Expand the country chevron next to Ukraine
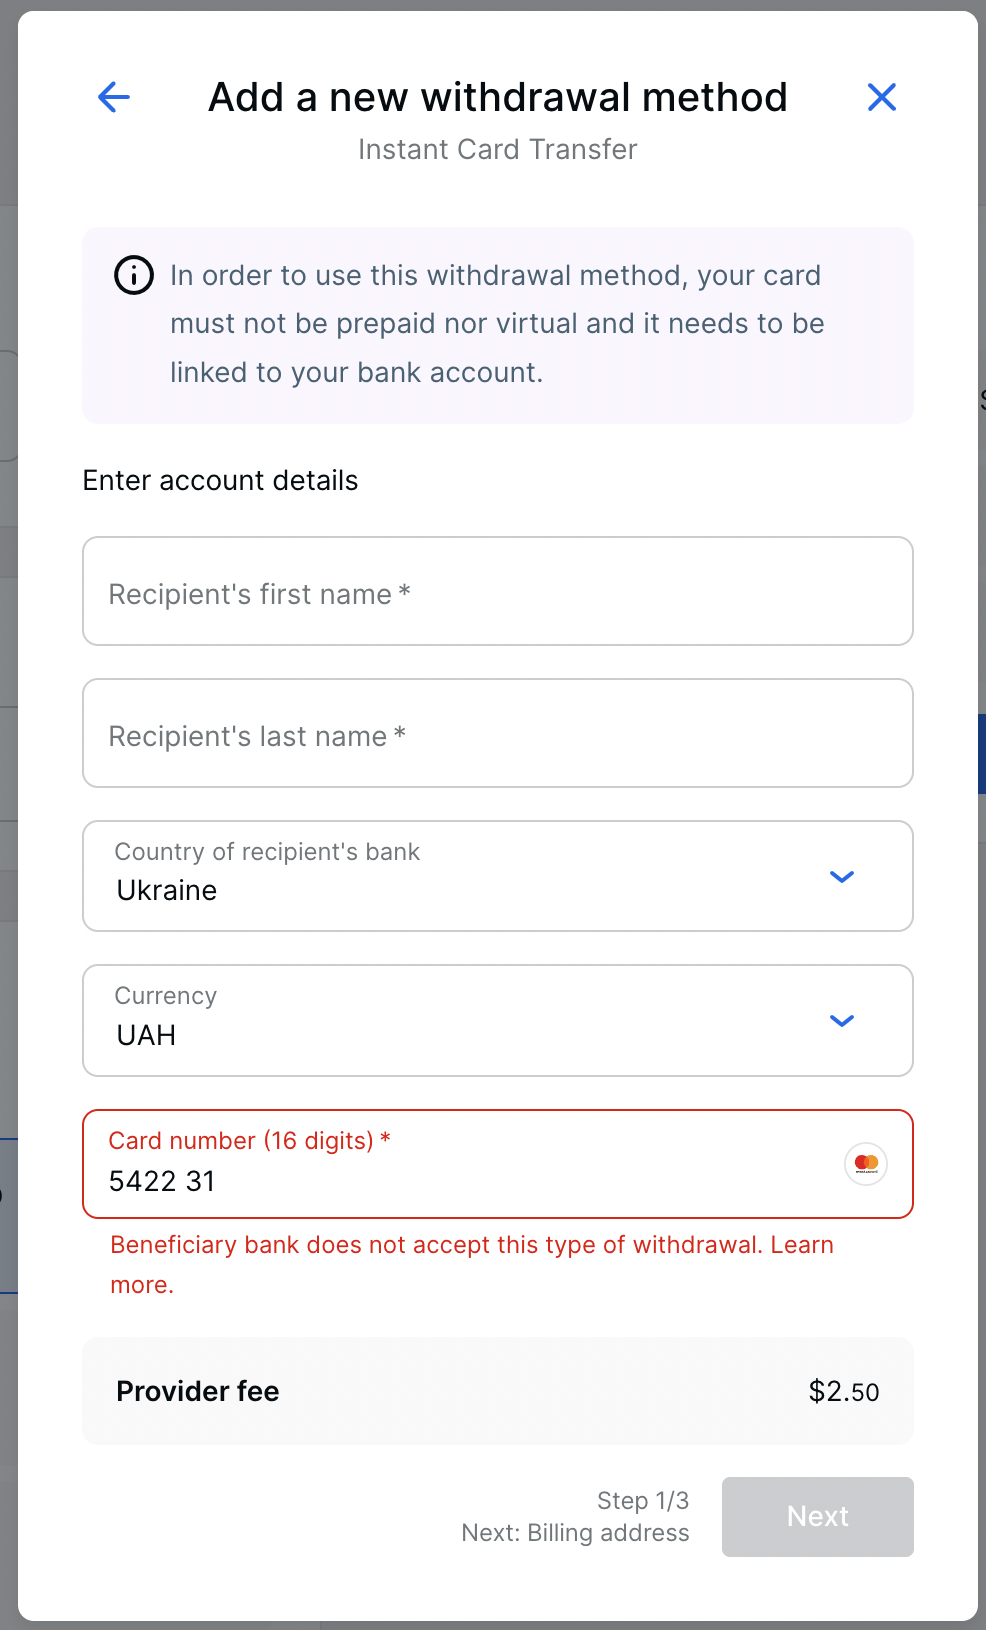The image size is (986, 1630). click(x=842, y=877)
